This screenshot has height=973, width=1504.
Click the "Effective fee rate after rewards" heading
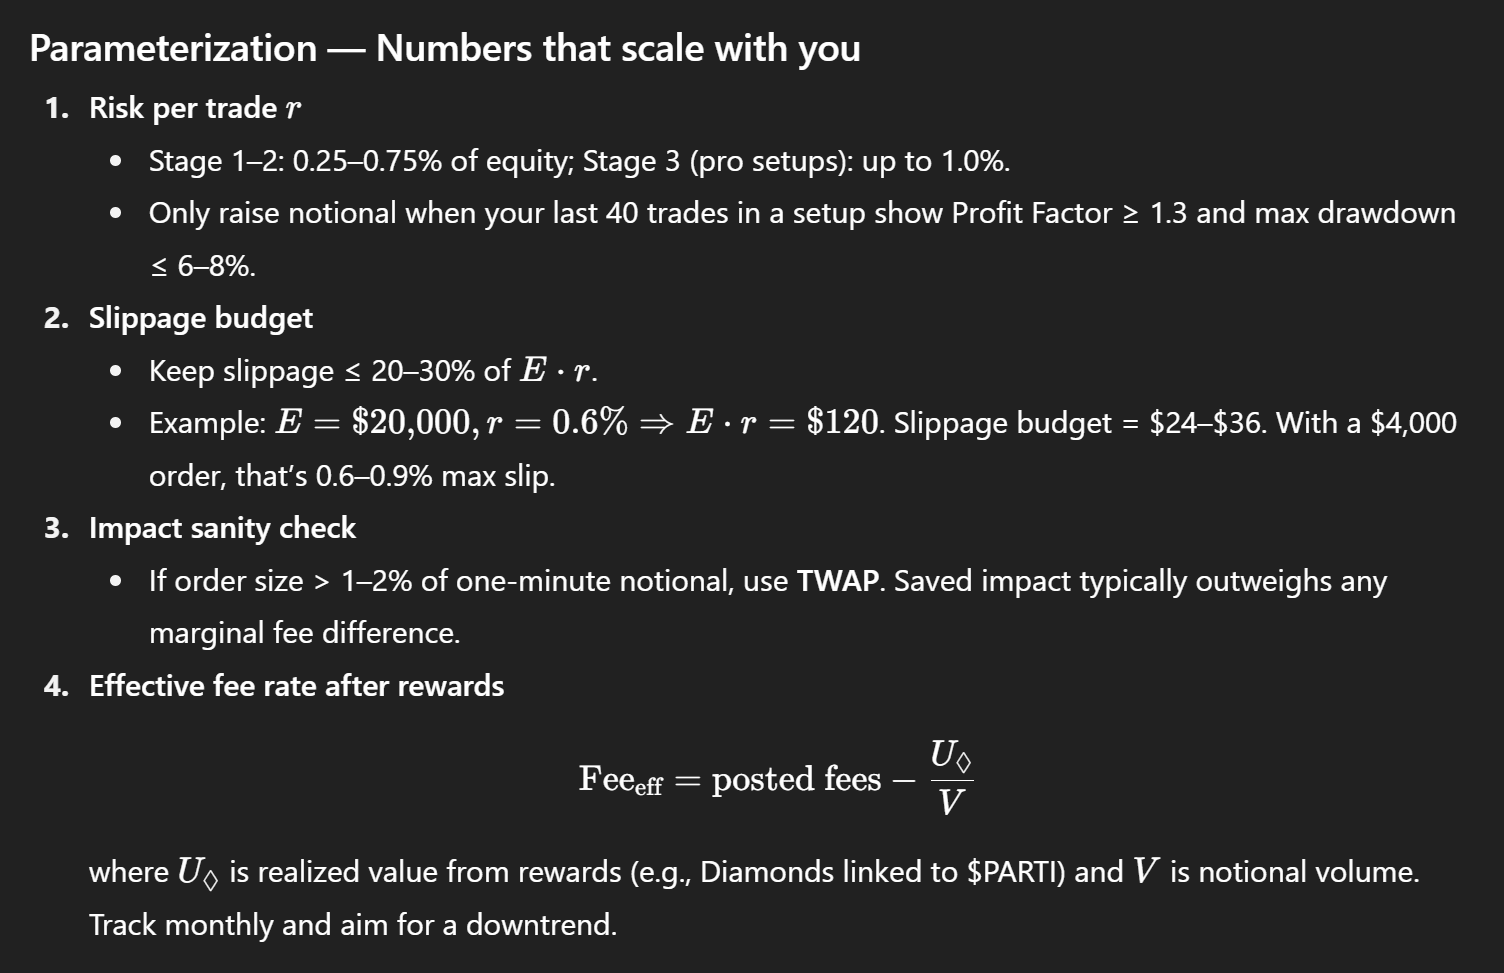[x=296, y=686]
